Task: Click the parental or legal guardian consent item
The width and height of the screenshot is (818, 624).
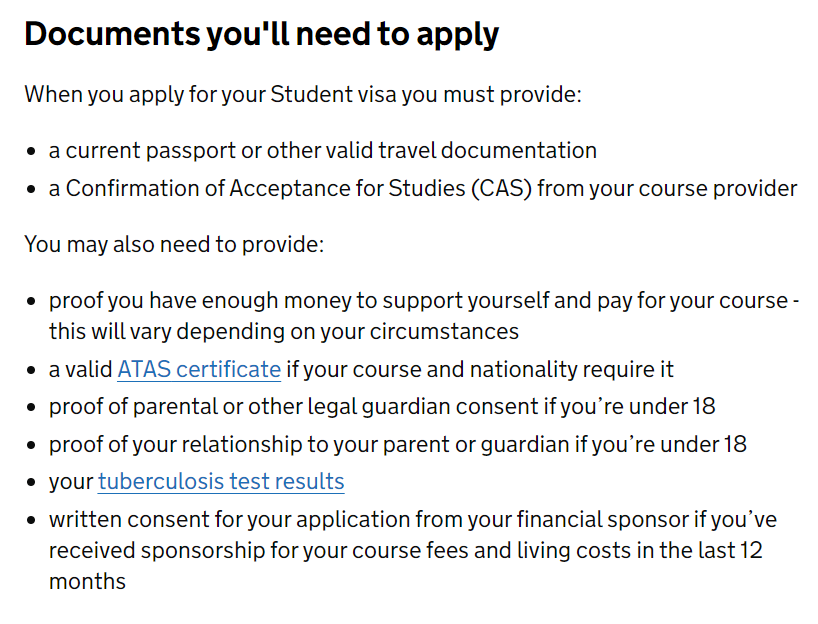Action: click(x=382, y=406)
